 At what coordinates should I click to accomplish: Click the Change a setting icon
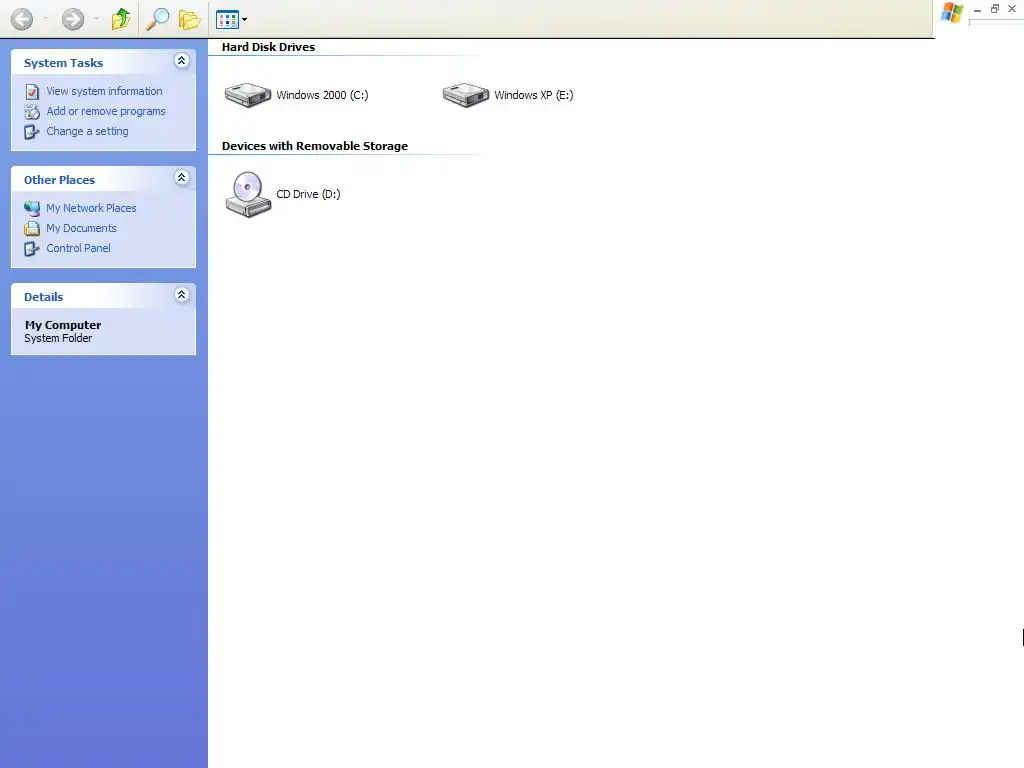(x=32, y=132)
